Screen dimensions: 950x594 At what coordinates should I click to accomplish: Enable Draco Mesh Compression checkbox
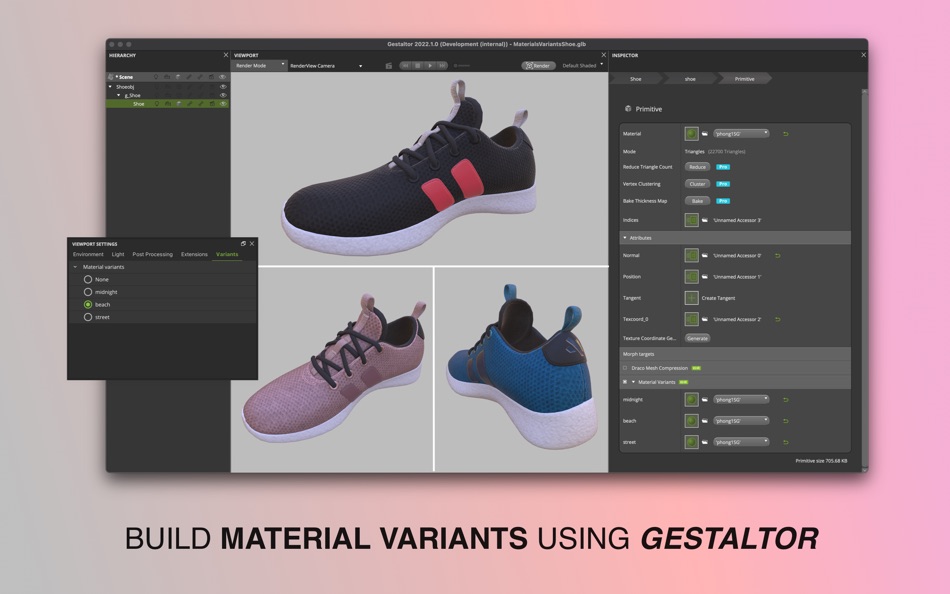pyautogui.click(x=625, y=368)
